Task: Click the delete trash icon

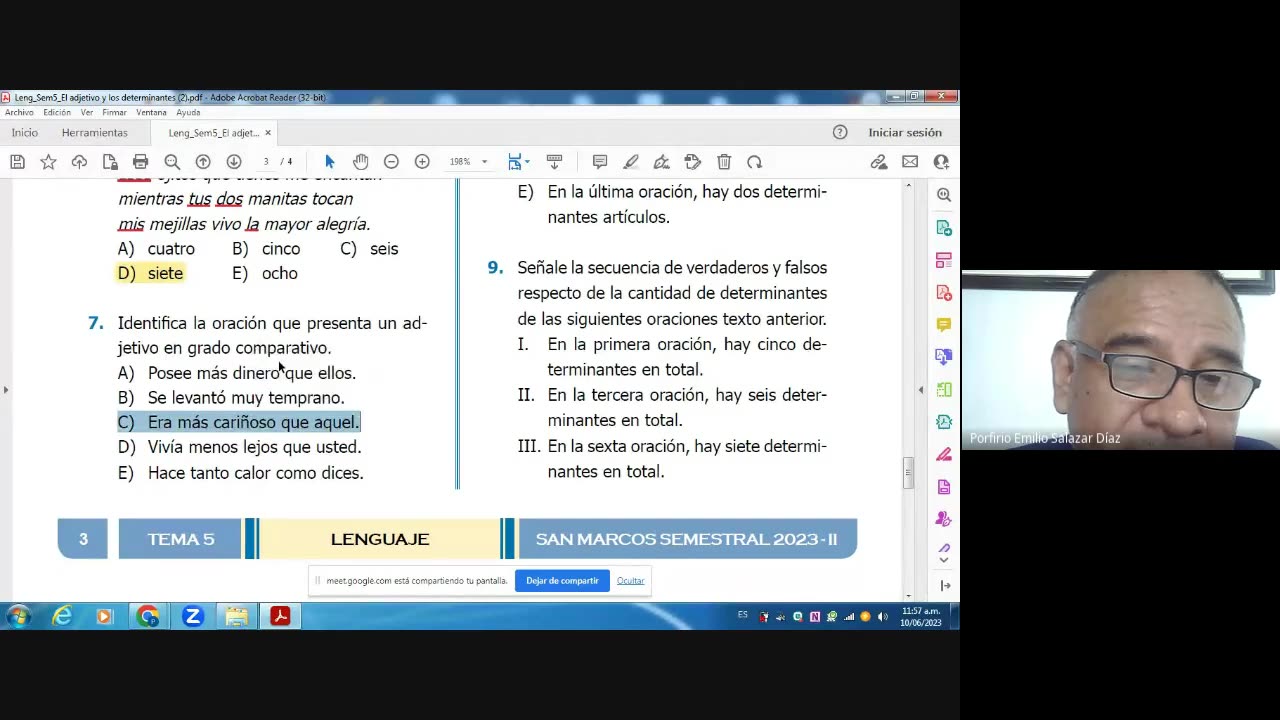Action: [x=724, y=162]
